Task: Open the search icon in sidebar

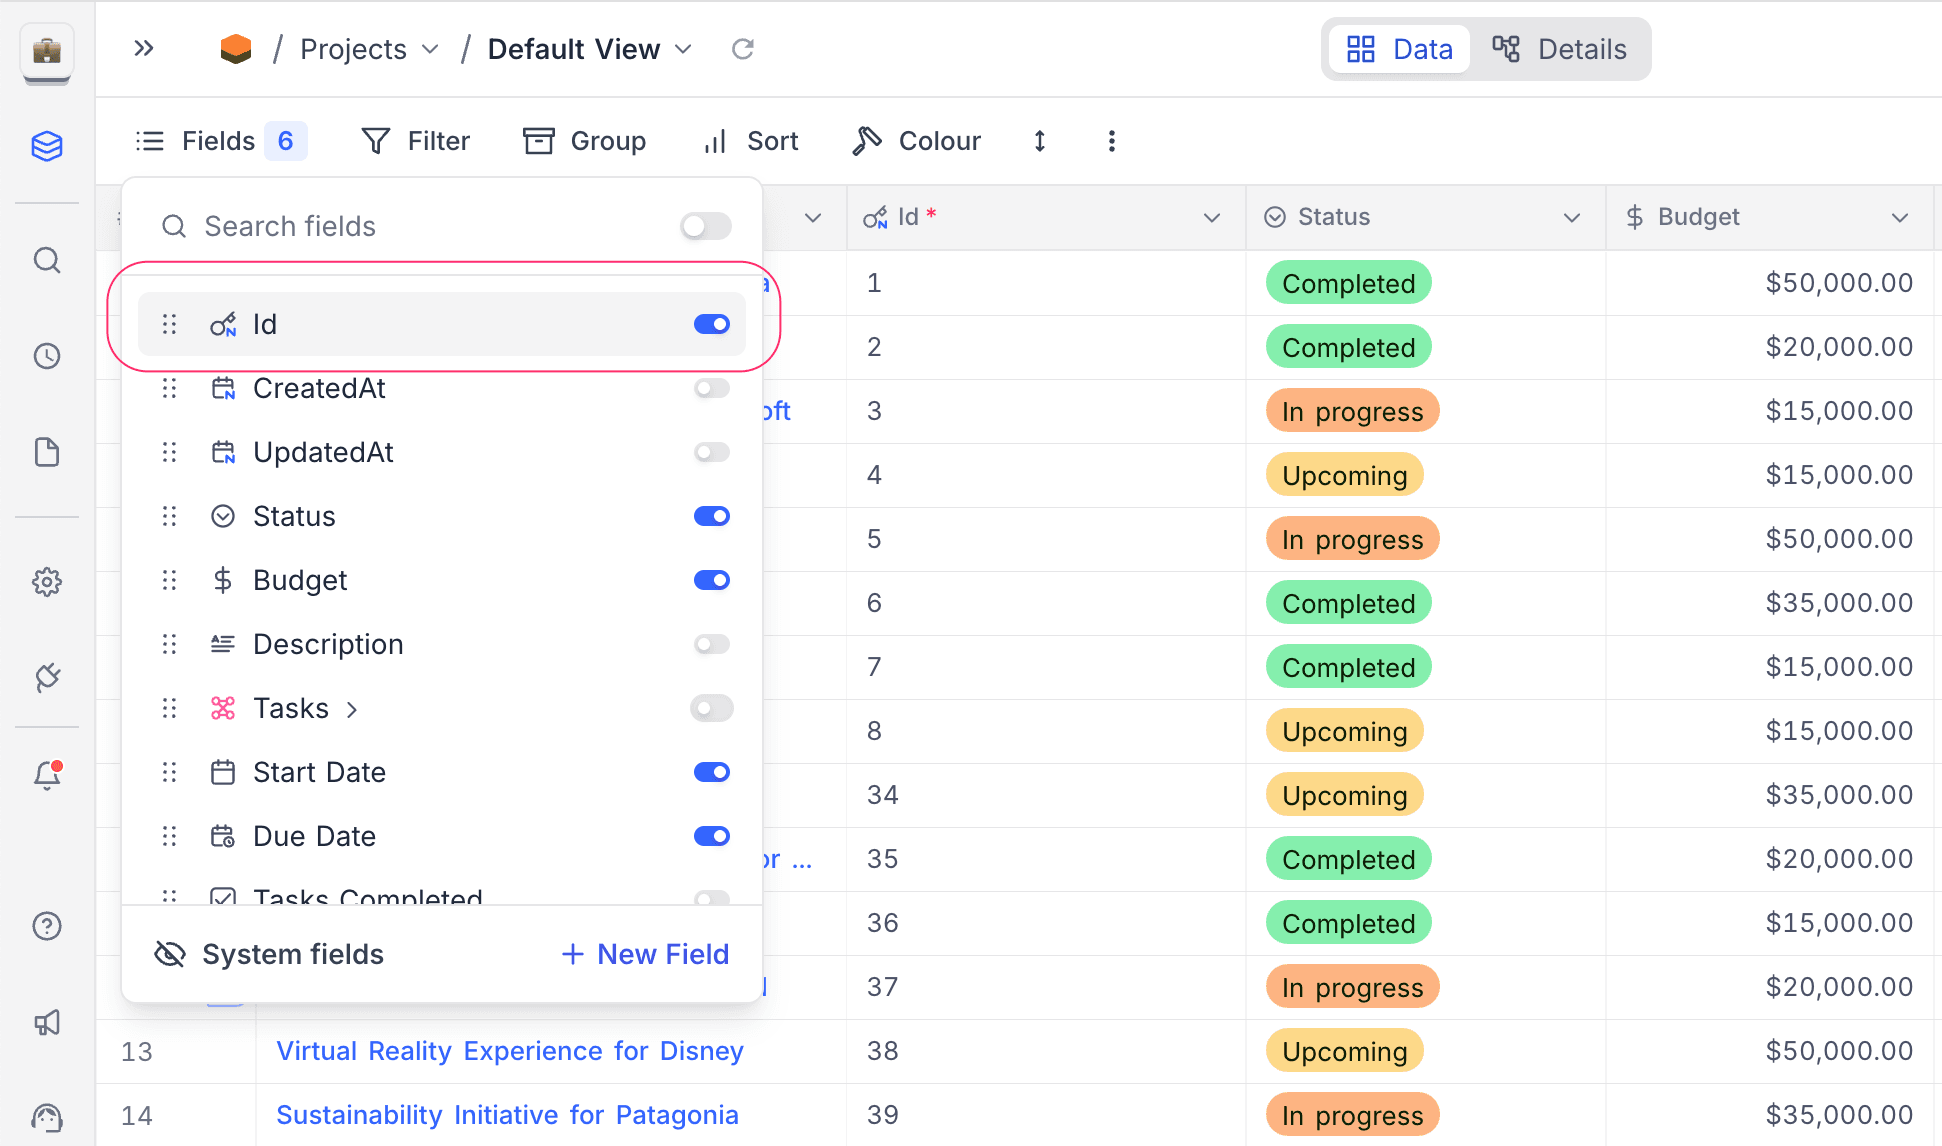Action: click(x=47, y=261)
